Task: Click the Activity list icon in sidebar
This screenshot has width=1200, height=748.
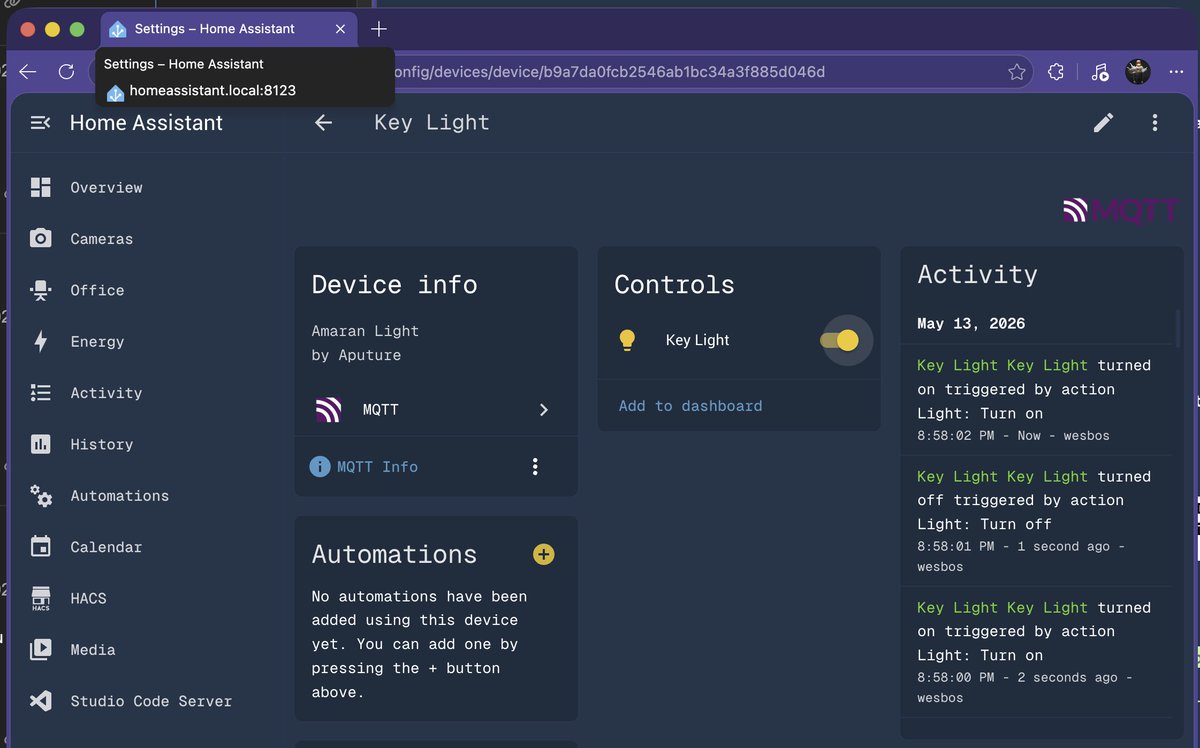Action: click(x=40, y=393)
